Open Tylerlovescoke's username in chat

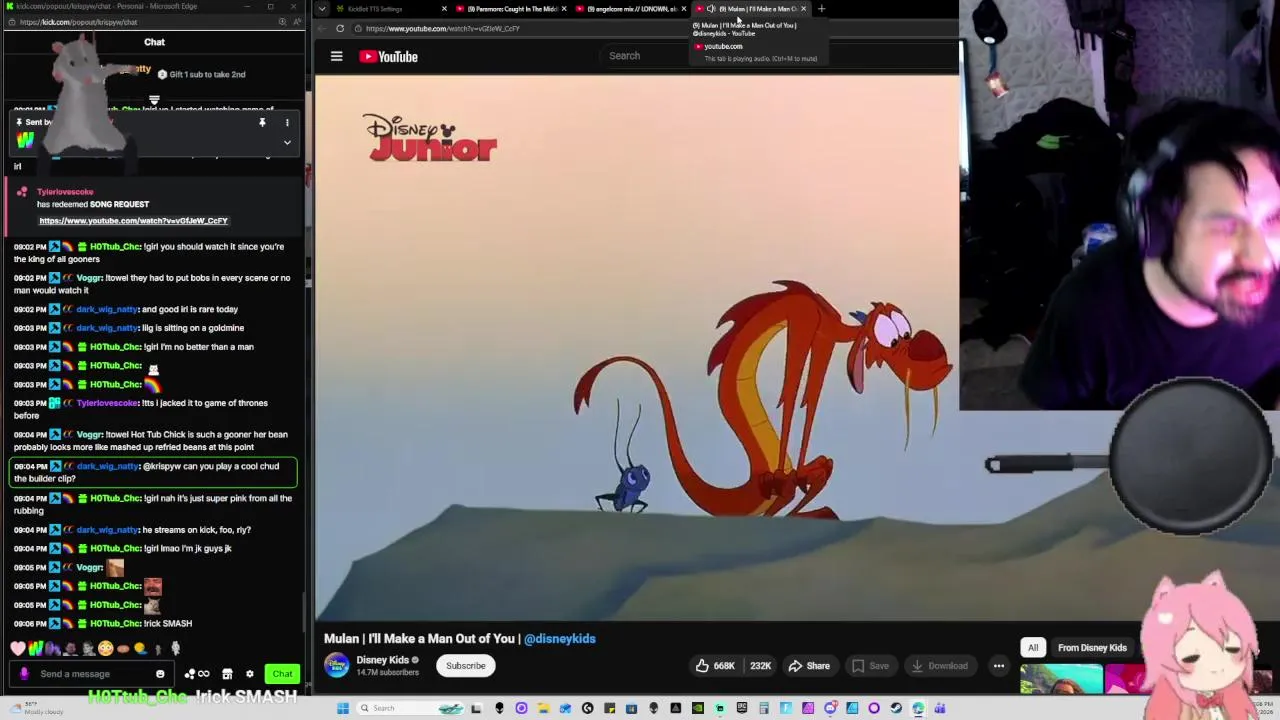pos(107,403)
